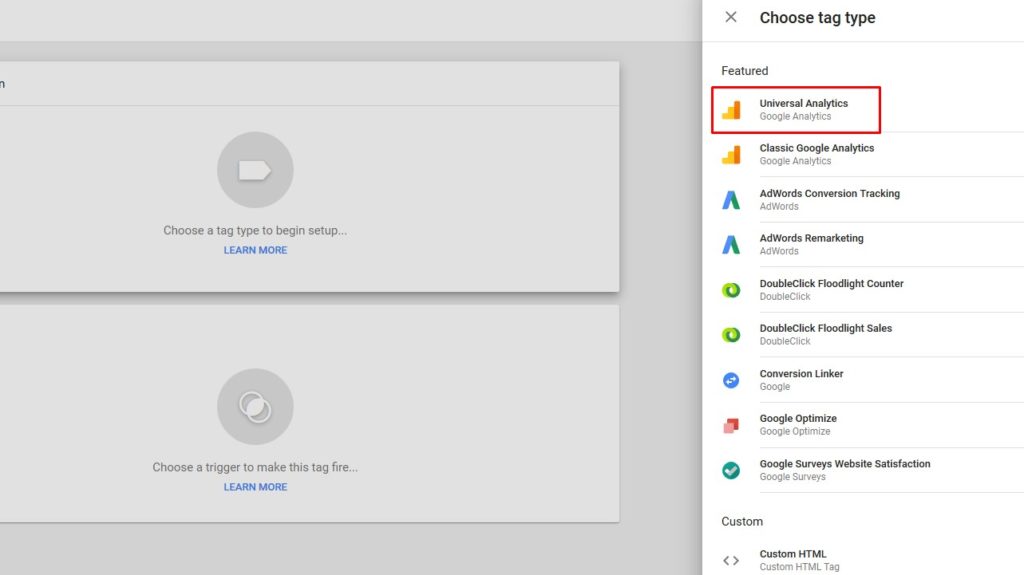Click the Conversion Linker blue icon
The image size is (1024, 575).
tap(731, 380)
